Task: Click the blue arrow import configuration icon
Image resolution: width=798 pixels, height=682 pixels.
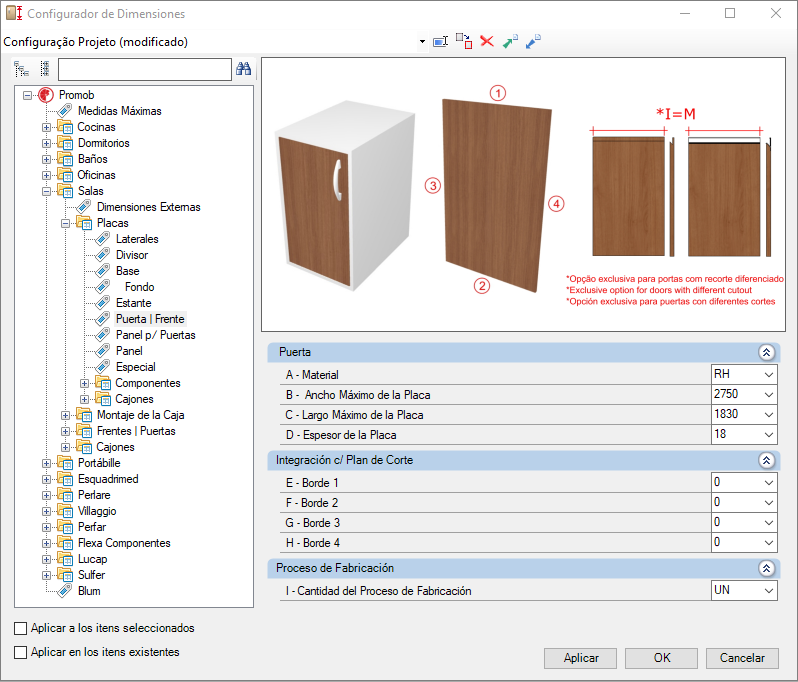Action: [x=533, y=41]
